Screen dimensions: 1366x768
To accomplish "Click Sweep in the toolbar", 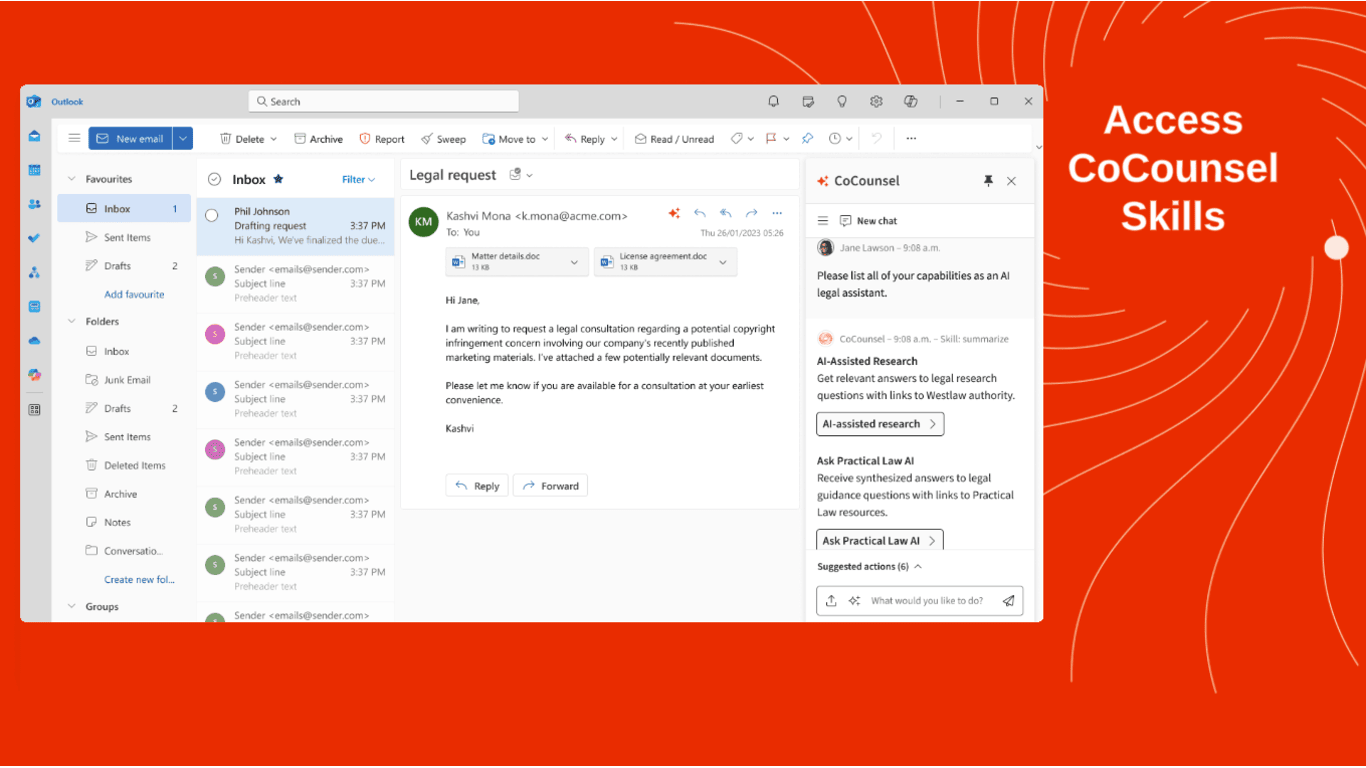I will click(x=443, y=139).
